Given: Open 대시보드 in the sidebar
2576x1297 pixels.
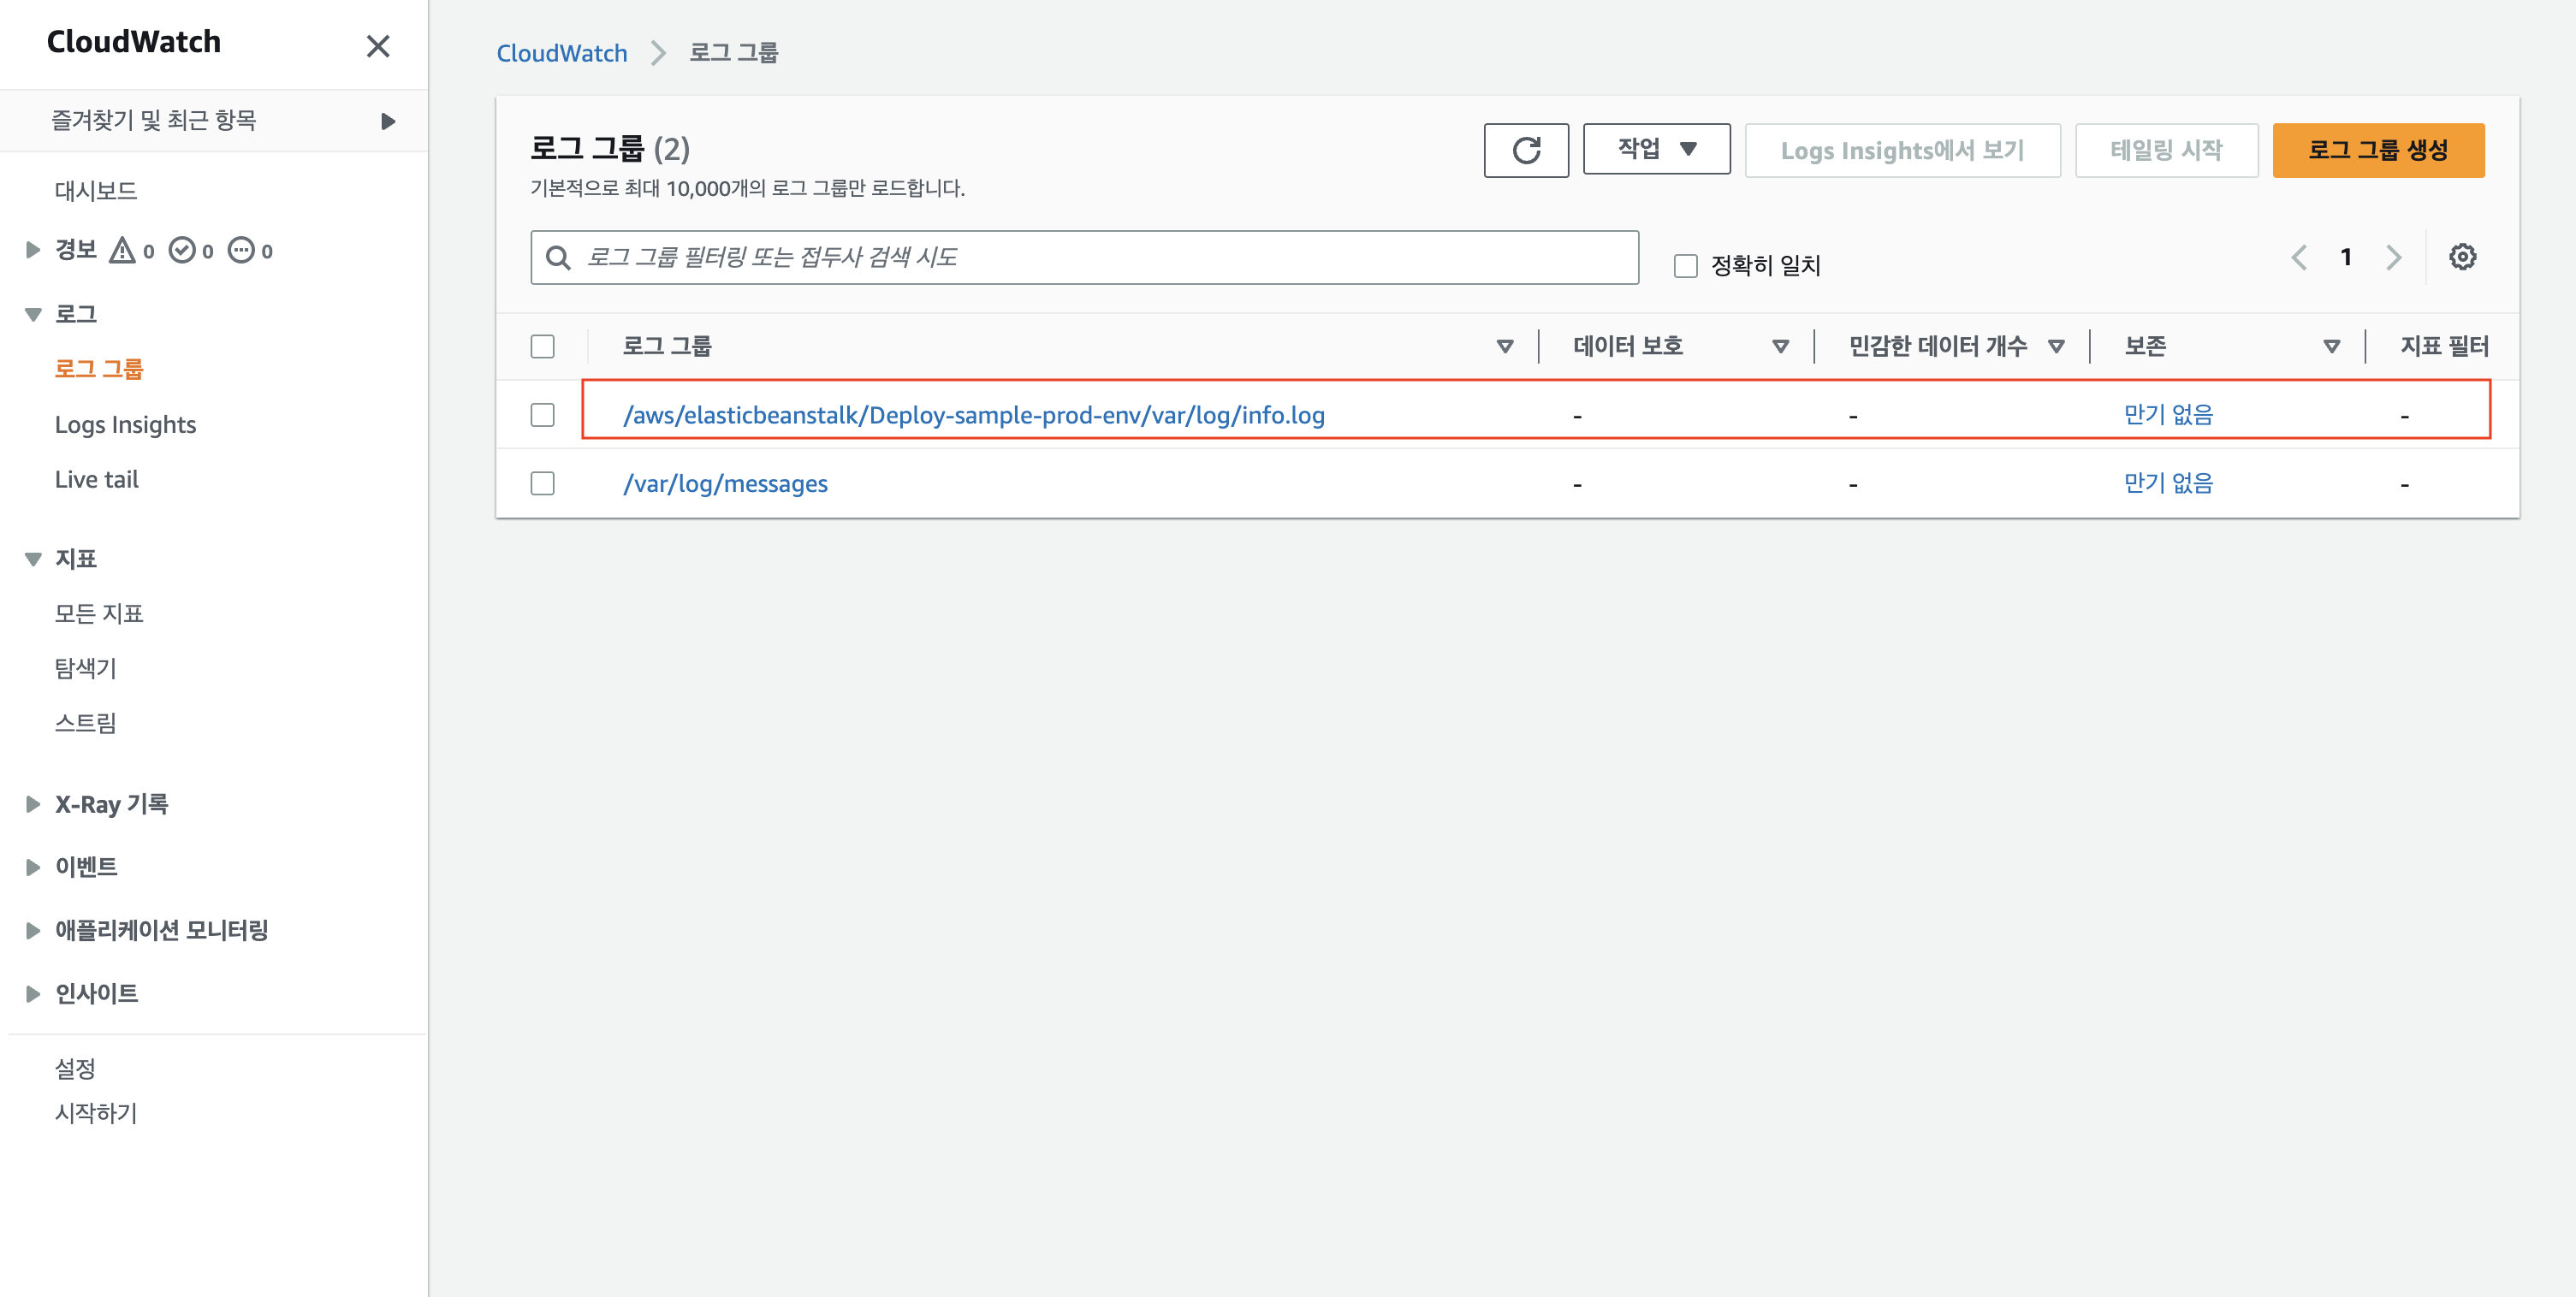Looking at the screenshot, I should pos(96,191).
